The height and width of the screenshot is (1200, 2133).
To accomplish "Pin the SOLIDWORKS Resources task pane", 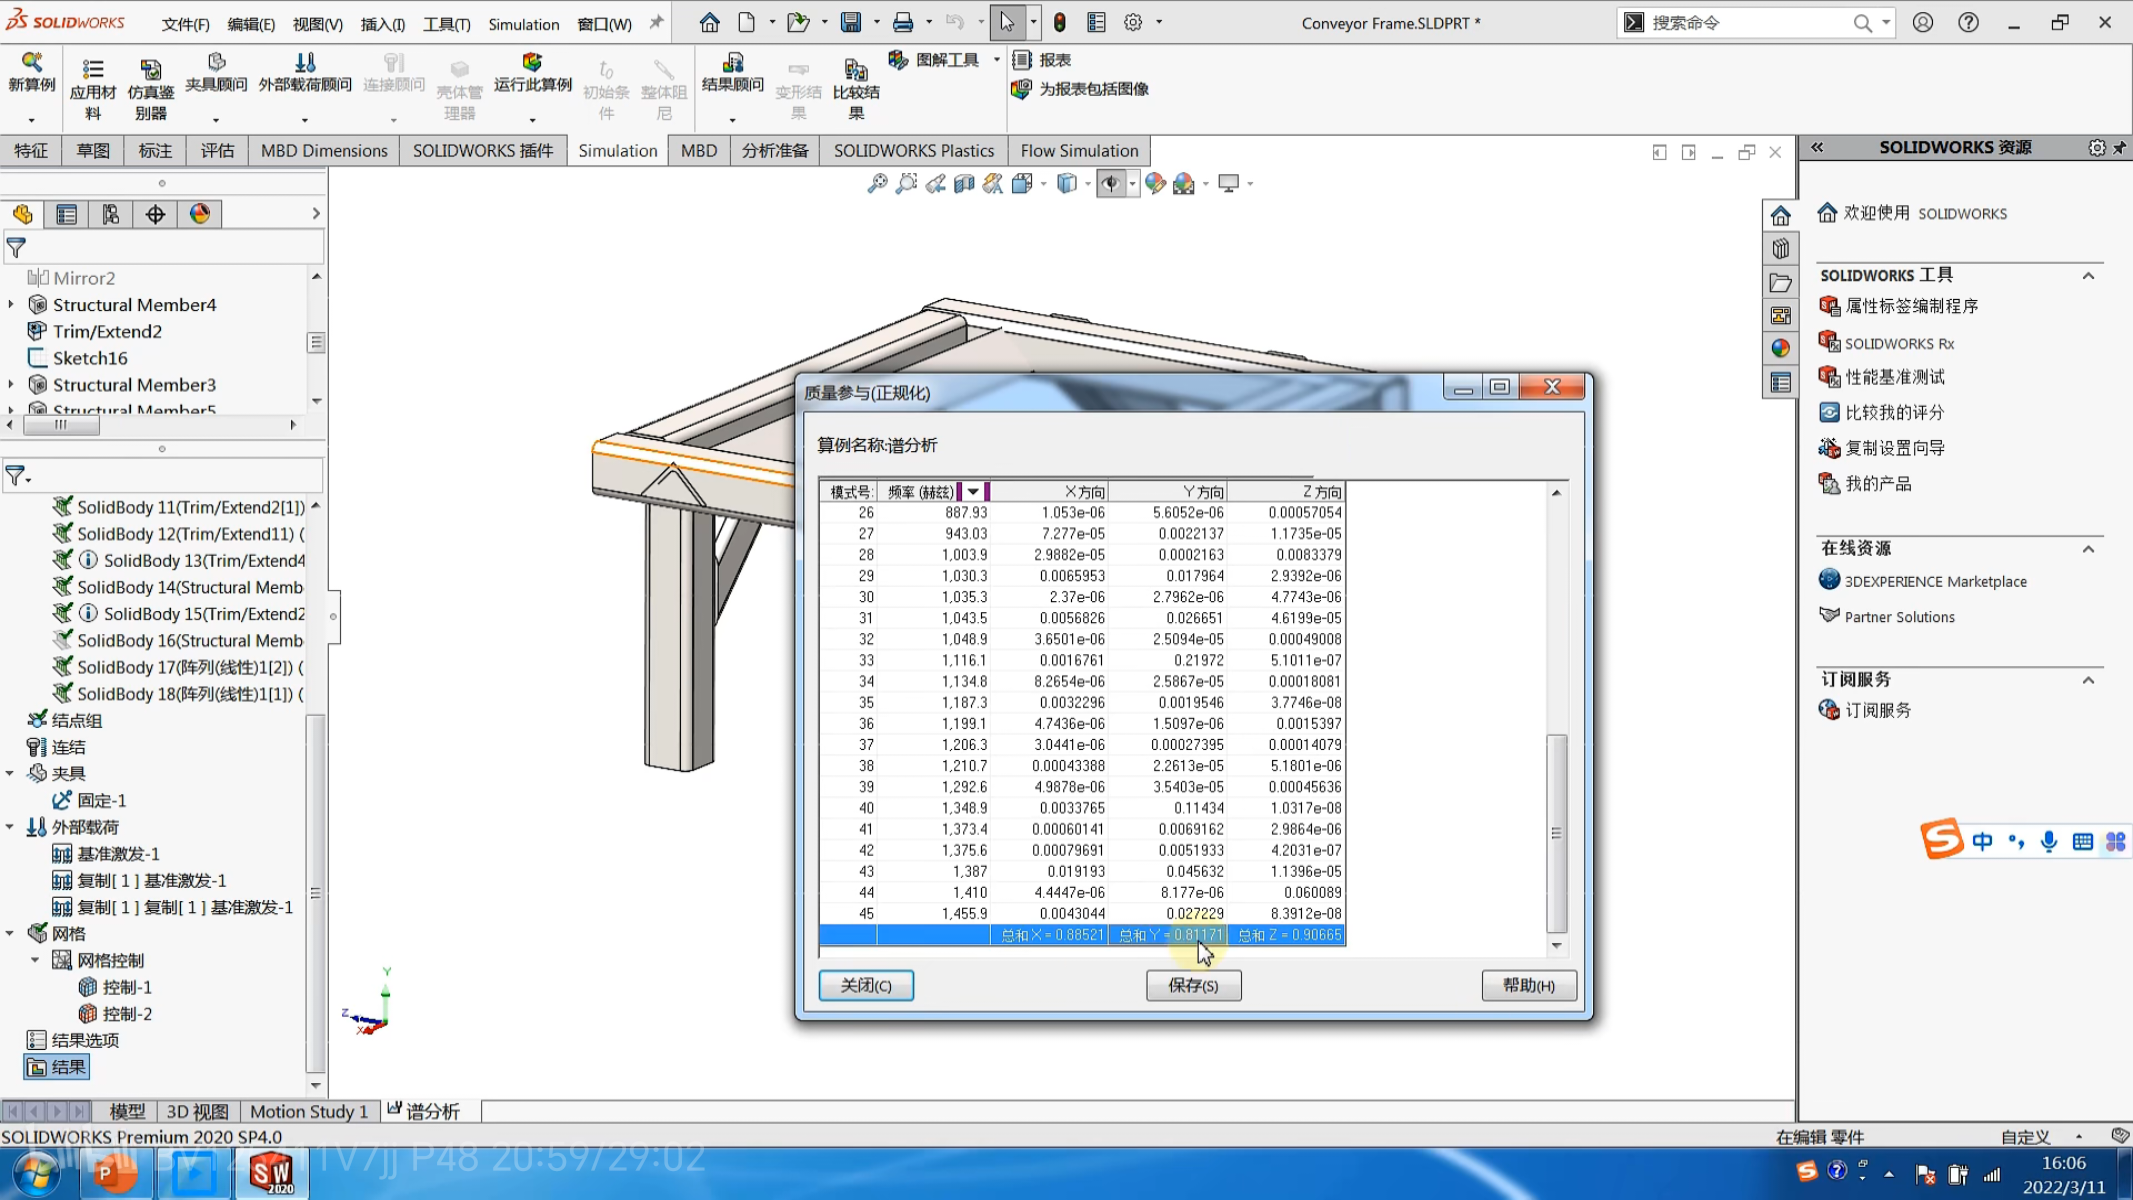I will coord(2119,148).
